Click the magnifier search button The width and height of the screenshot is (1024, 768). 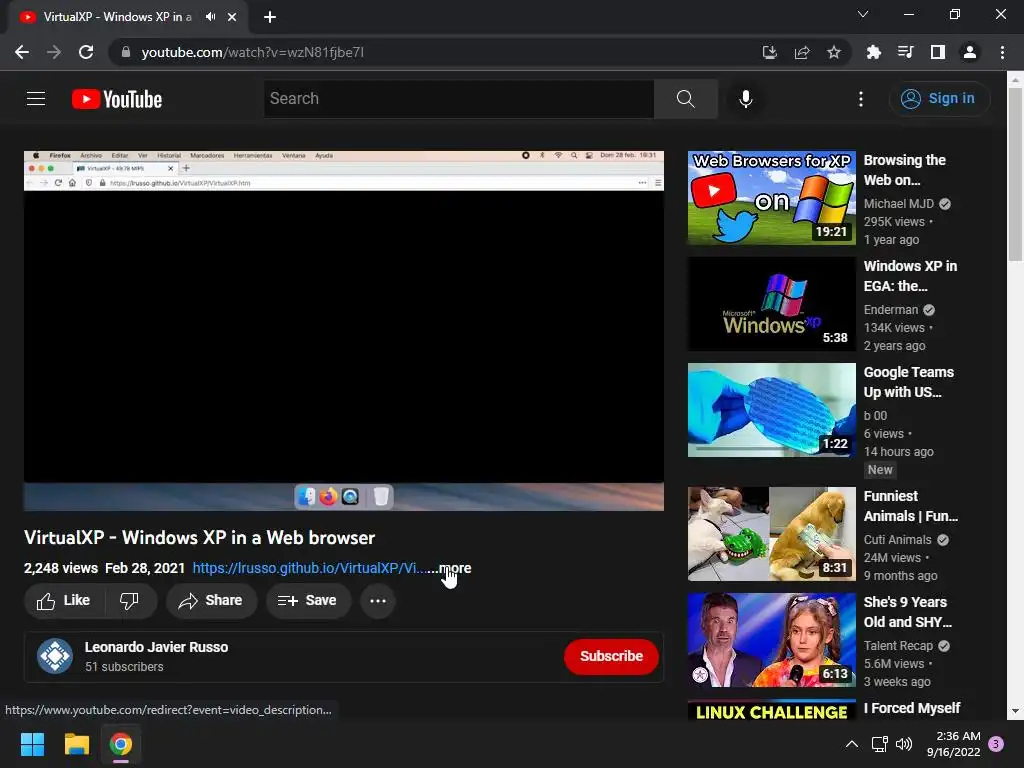(686, 99)
